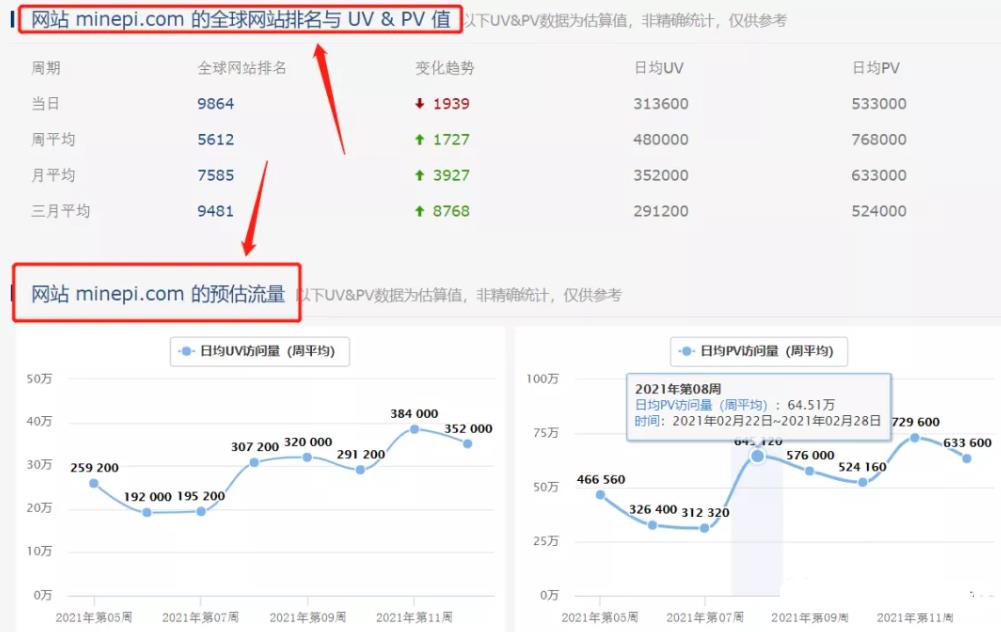Viewport: 1001px width, 632px height.
Task: Click the three-month PV value 524000
Action: coord(878,211)
